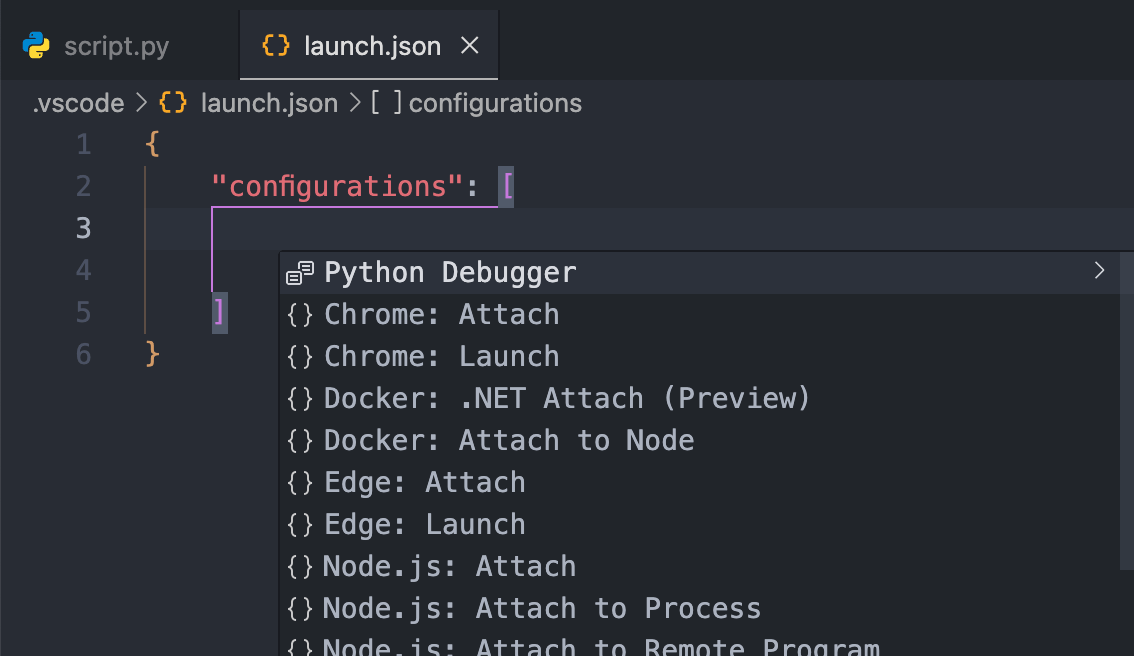Open the configurations breadcrumb dropdown

click(x=495, y=103)
